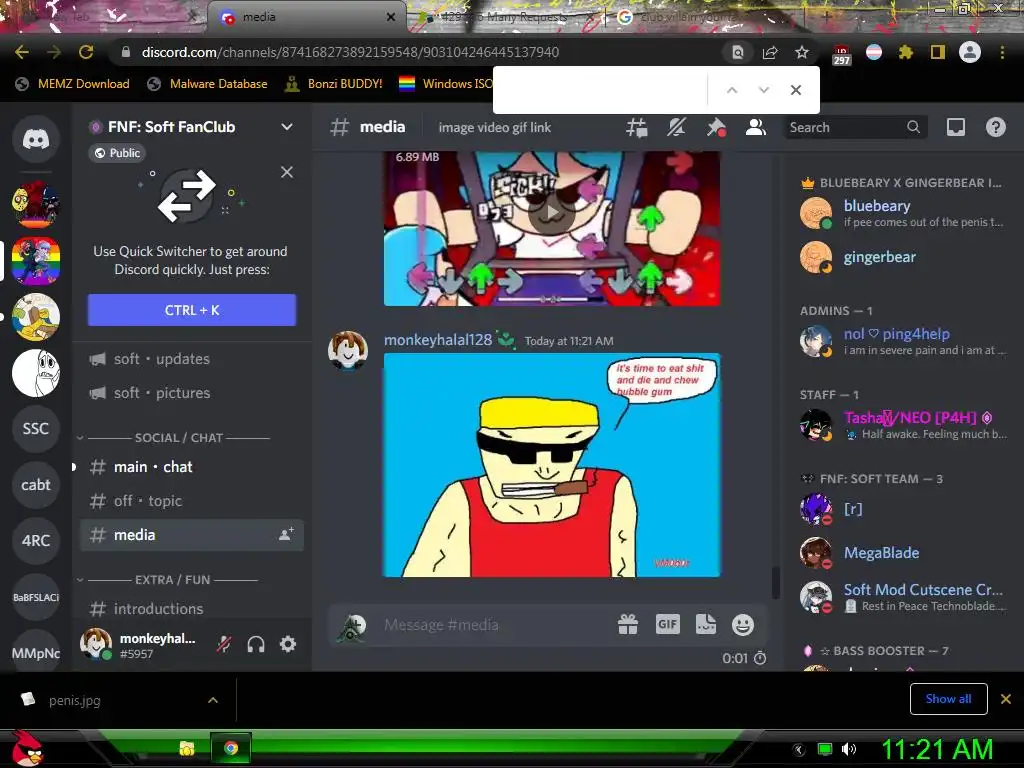The image size is (1024, 768).
Task: Open the SSC server icon
Action: (36, 428)
